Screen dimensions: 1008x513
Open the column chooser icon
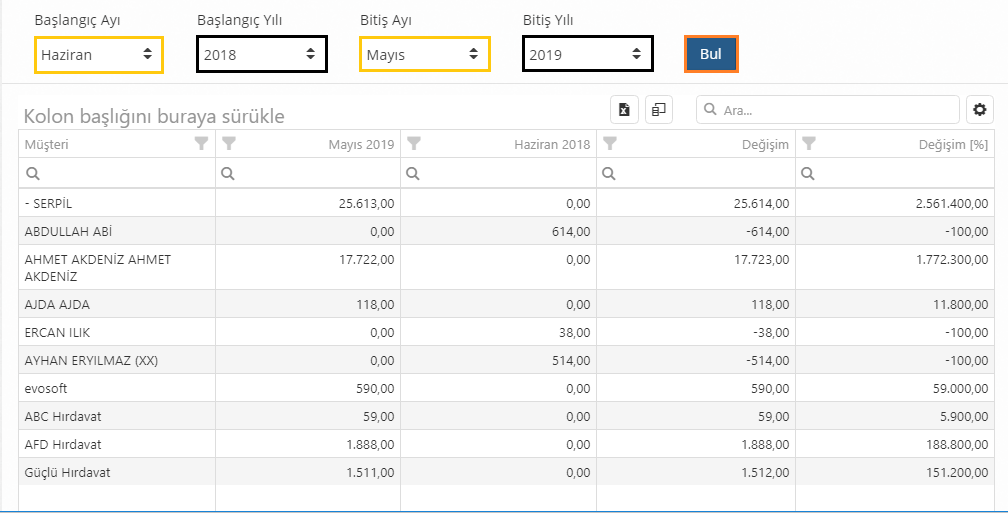pos(658,110)
